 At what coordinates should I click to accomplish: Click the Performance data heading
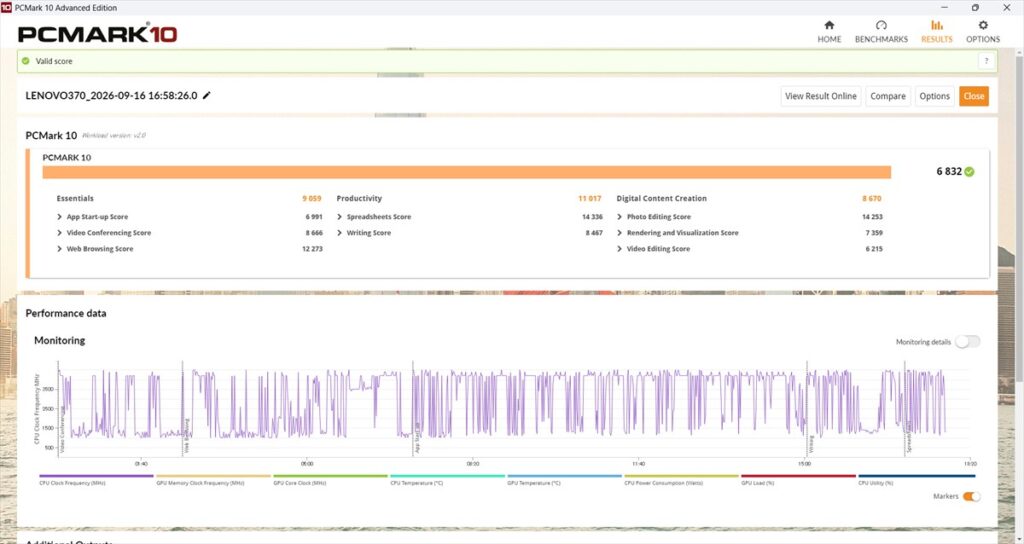pyautogui.click(x=66, y=313)
